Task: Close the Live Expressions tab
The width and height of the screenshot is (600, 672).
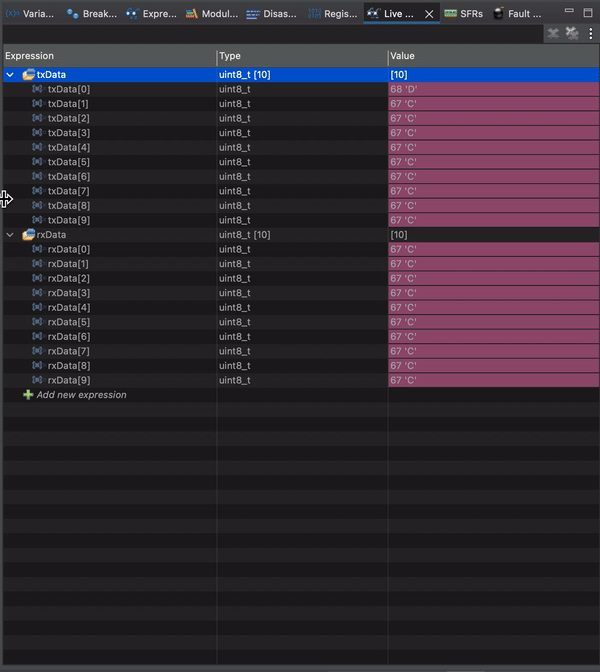Action: pos(430,14)
